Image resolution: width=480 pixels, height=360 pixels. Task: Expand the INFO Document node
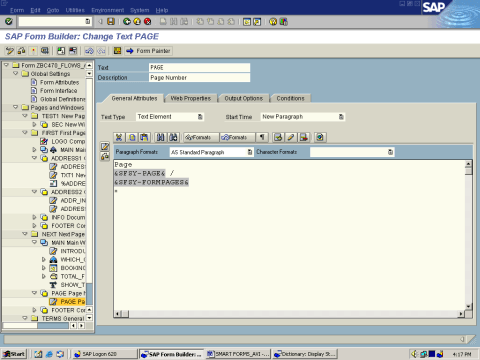click(x=34, y=217)
